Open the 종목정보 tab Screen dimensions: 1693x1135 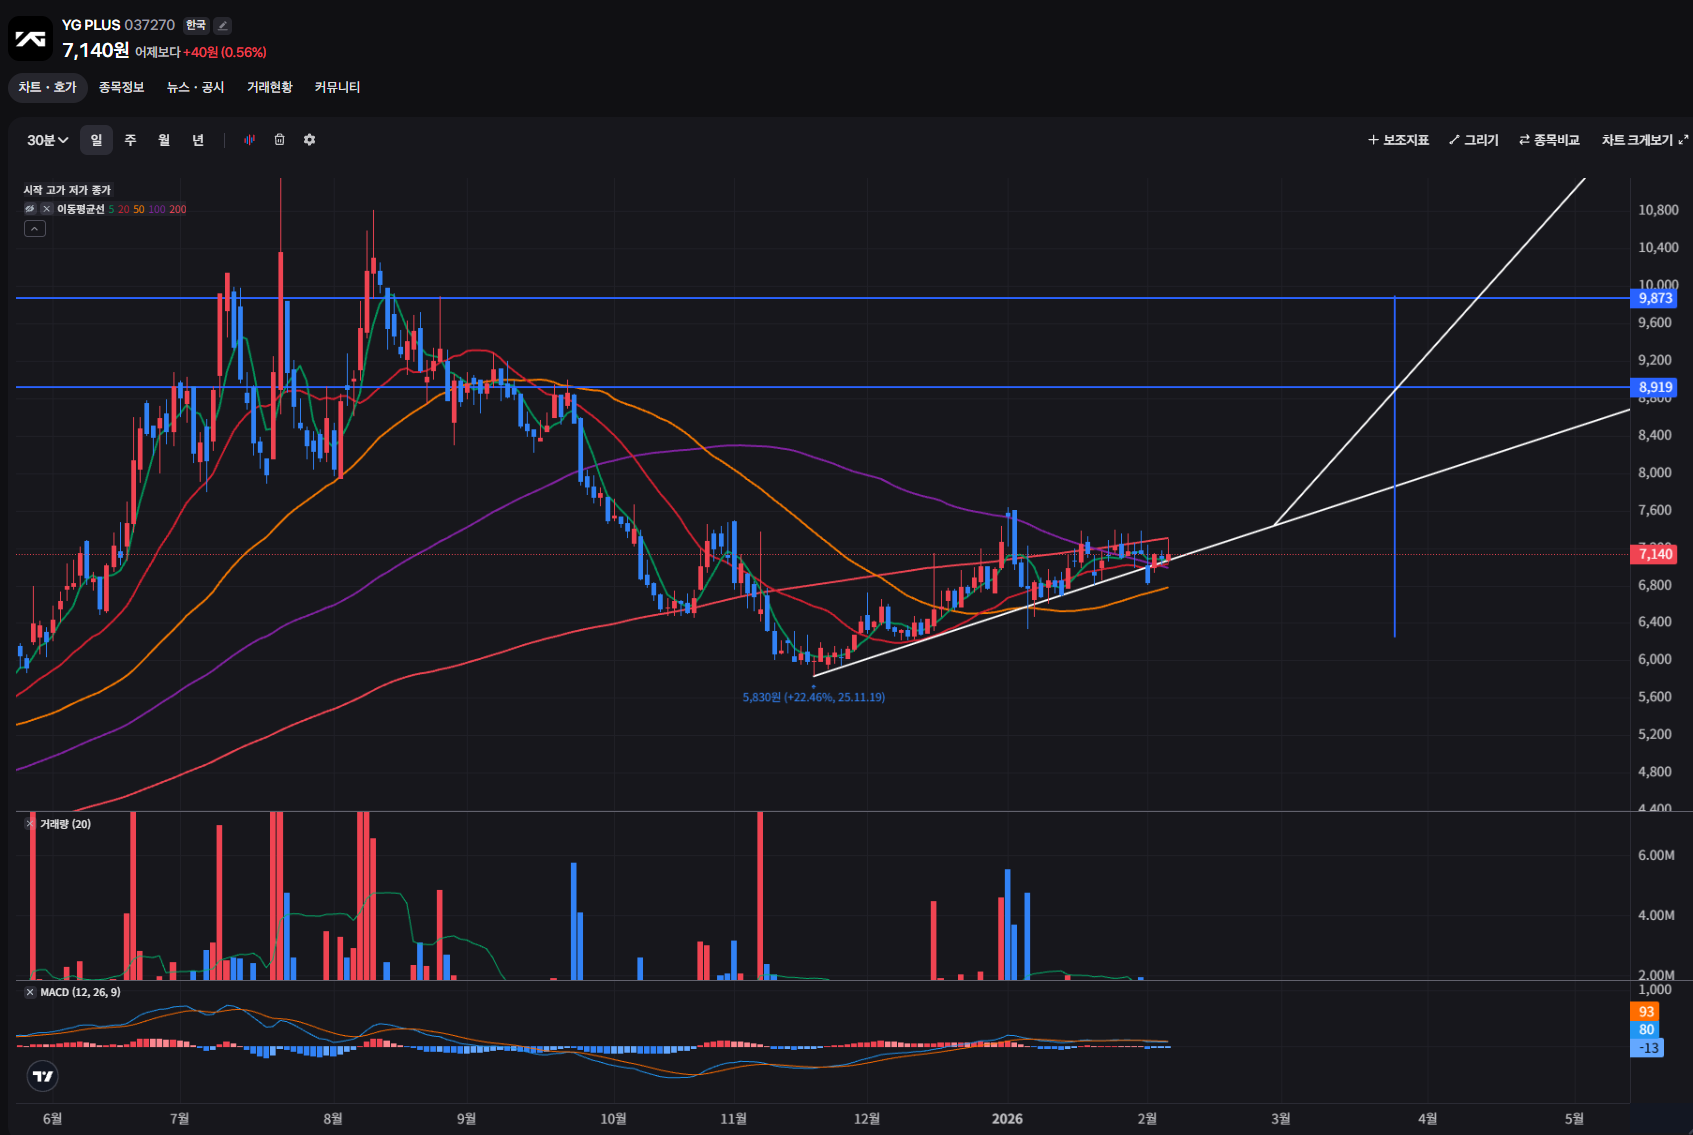pos(122,87)
